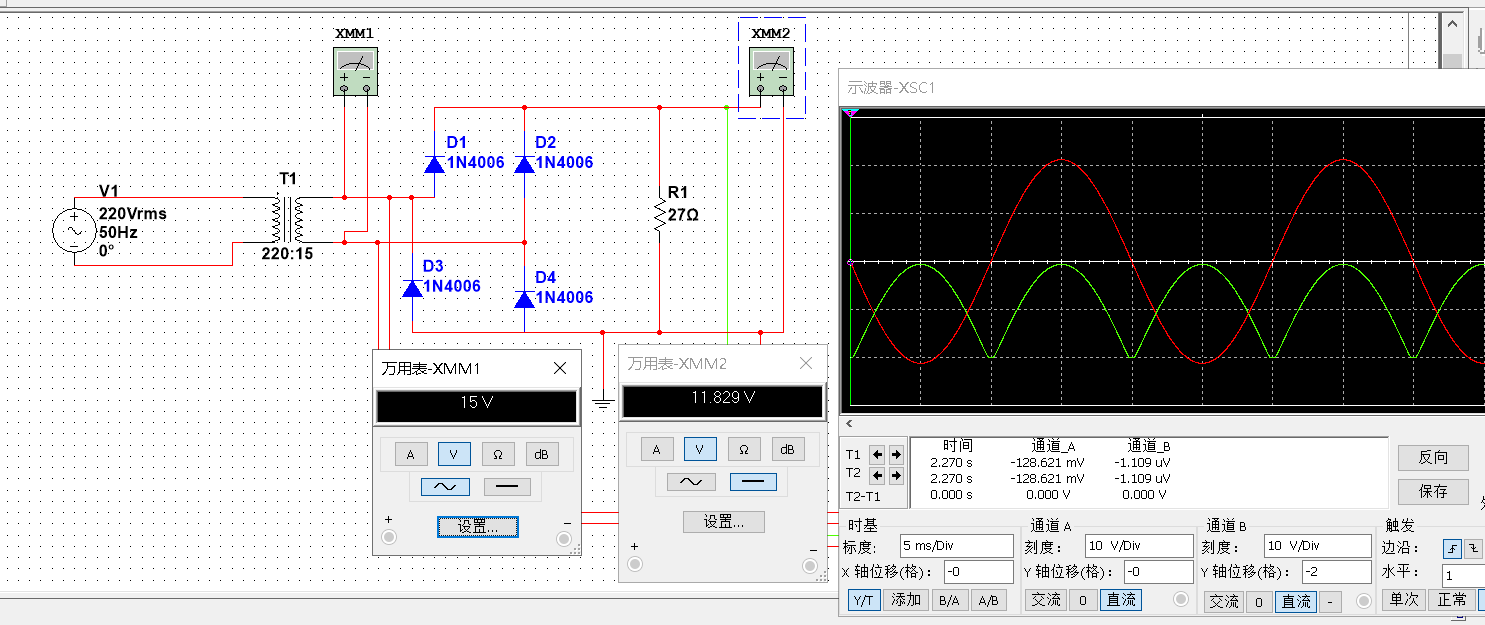1485x625 pixels.
Task: Choose falling edge trigger icon
Action: (x=1471, y=548)
